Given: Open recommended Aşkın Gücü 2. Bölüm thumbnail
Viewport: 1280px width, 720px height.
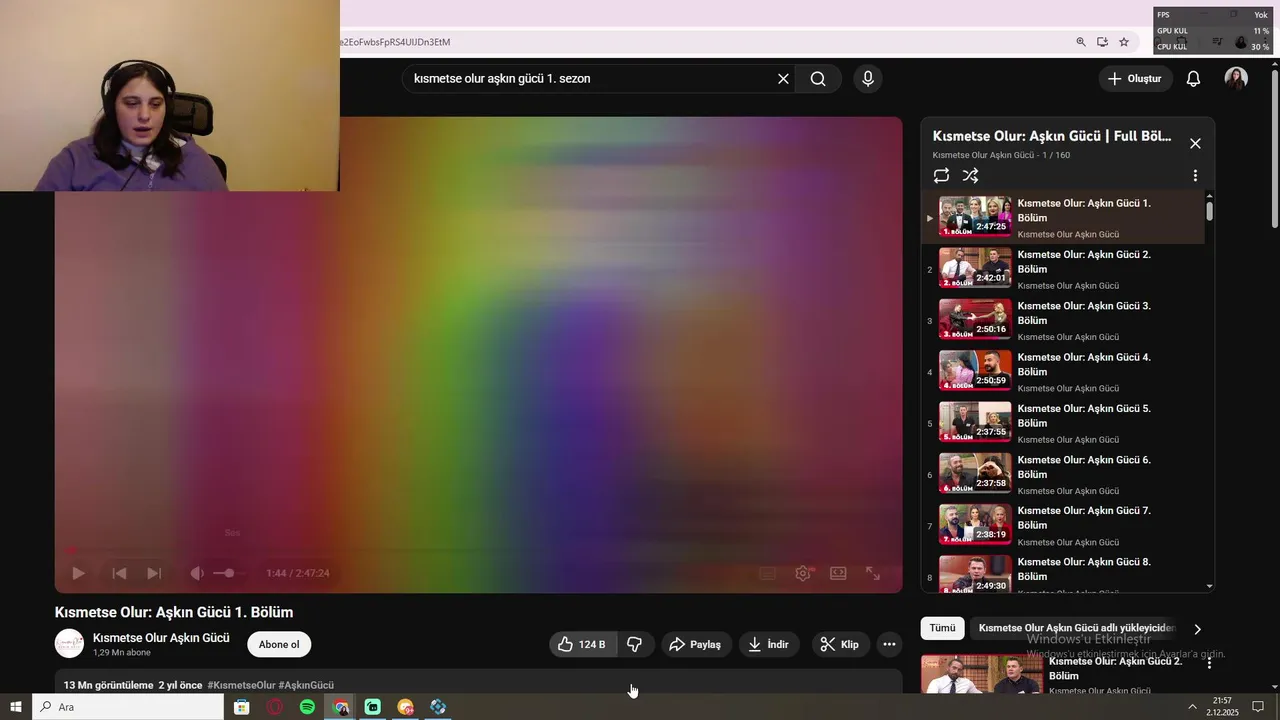Looking at the screenshot, I should click(981, 675).
